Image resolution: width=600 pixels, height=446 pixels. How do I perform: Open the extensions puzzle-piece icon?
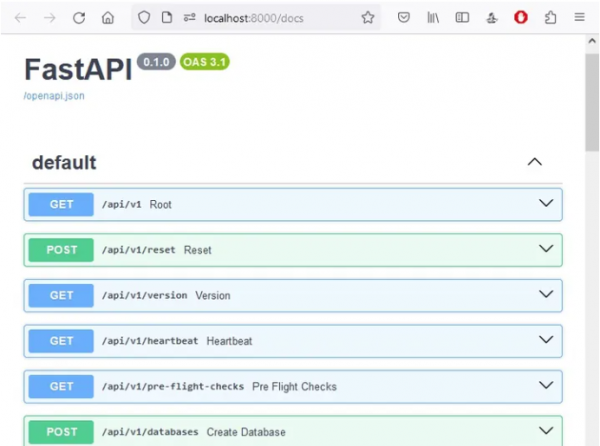(550, 18)
